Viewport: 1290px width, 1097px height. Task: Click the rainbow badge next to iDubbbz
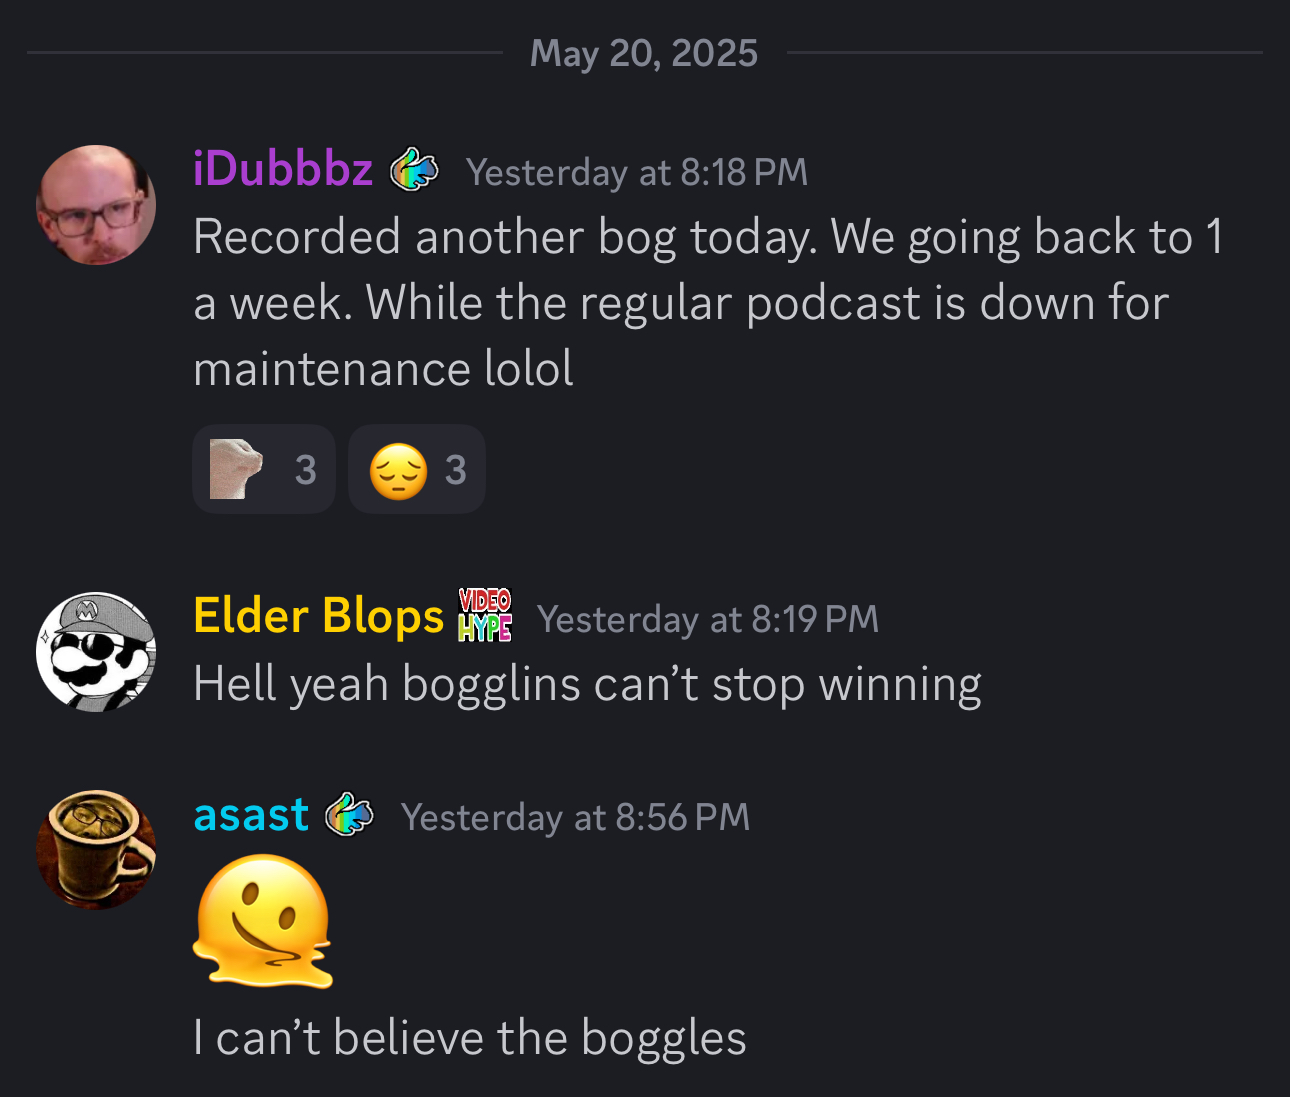tap(414, 169)
